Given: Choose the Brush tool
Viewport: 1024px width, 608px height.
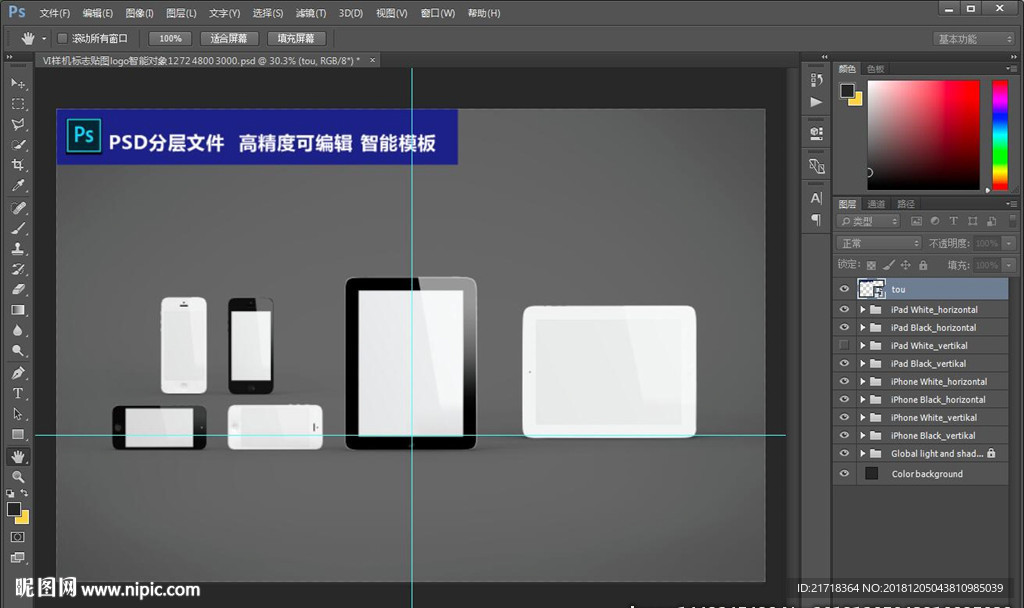Looking at the screenshot, I should [x=18, y=228].
